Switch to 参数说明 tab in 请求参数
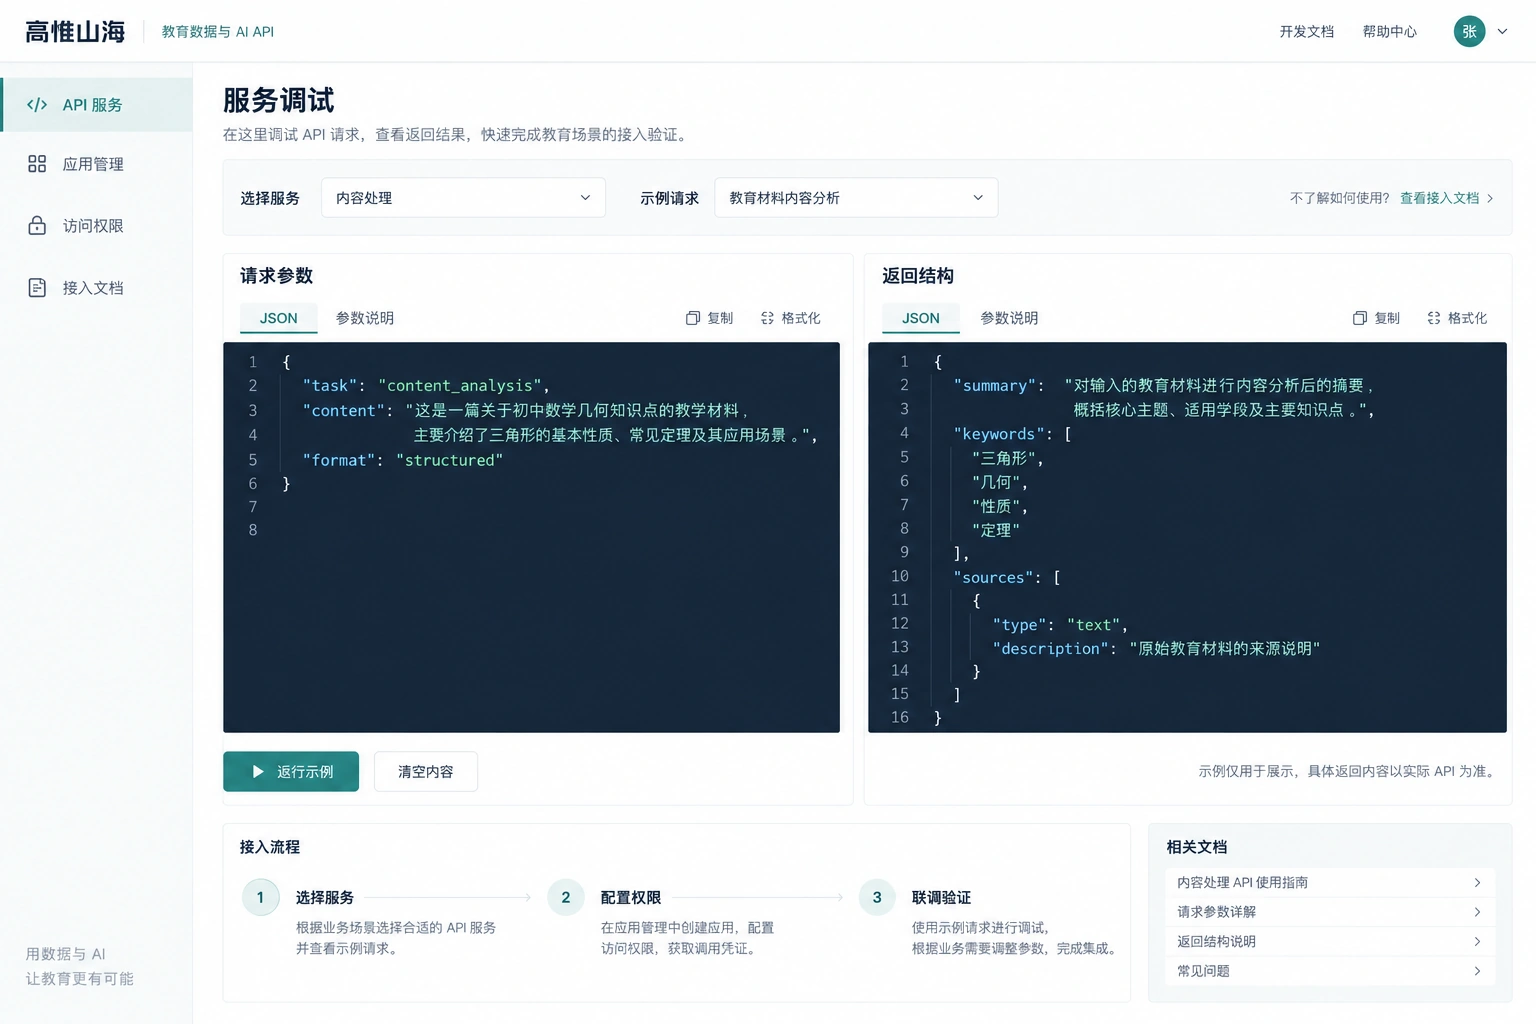Screen dimensions: 1536x1024 tap(365, 318)
